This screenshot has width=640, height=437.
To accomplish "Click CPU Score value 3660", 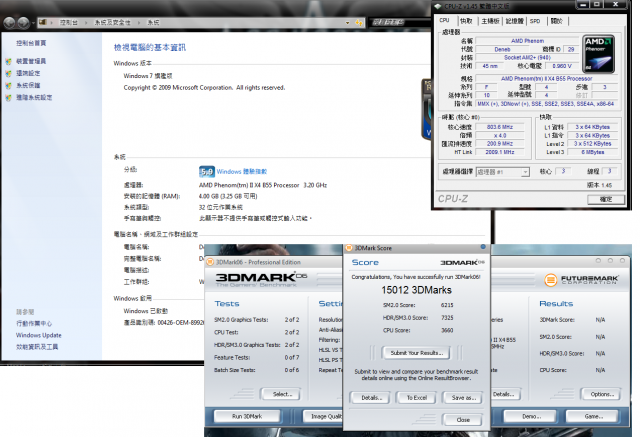I will [447, 331].
